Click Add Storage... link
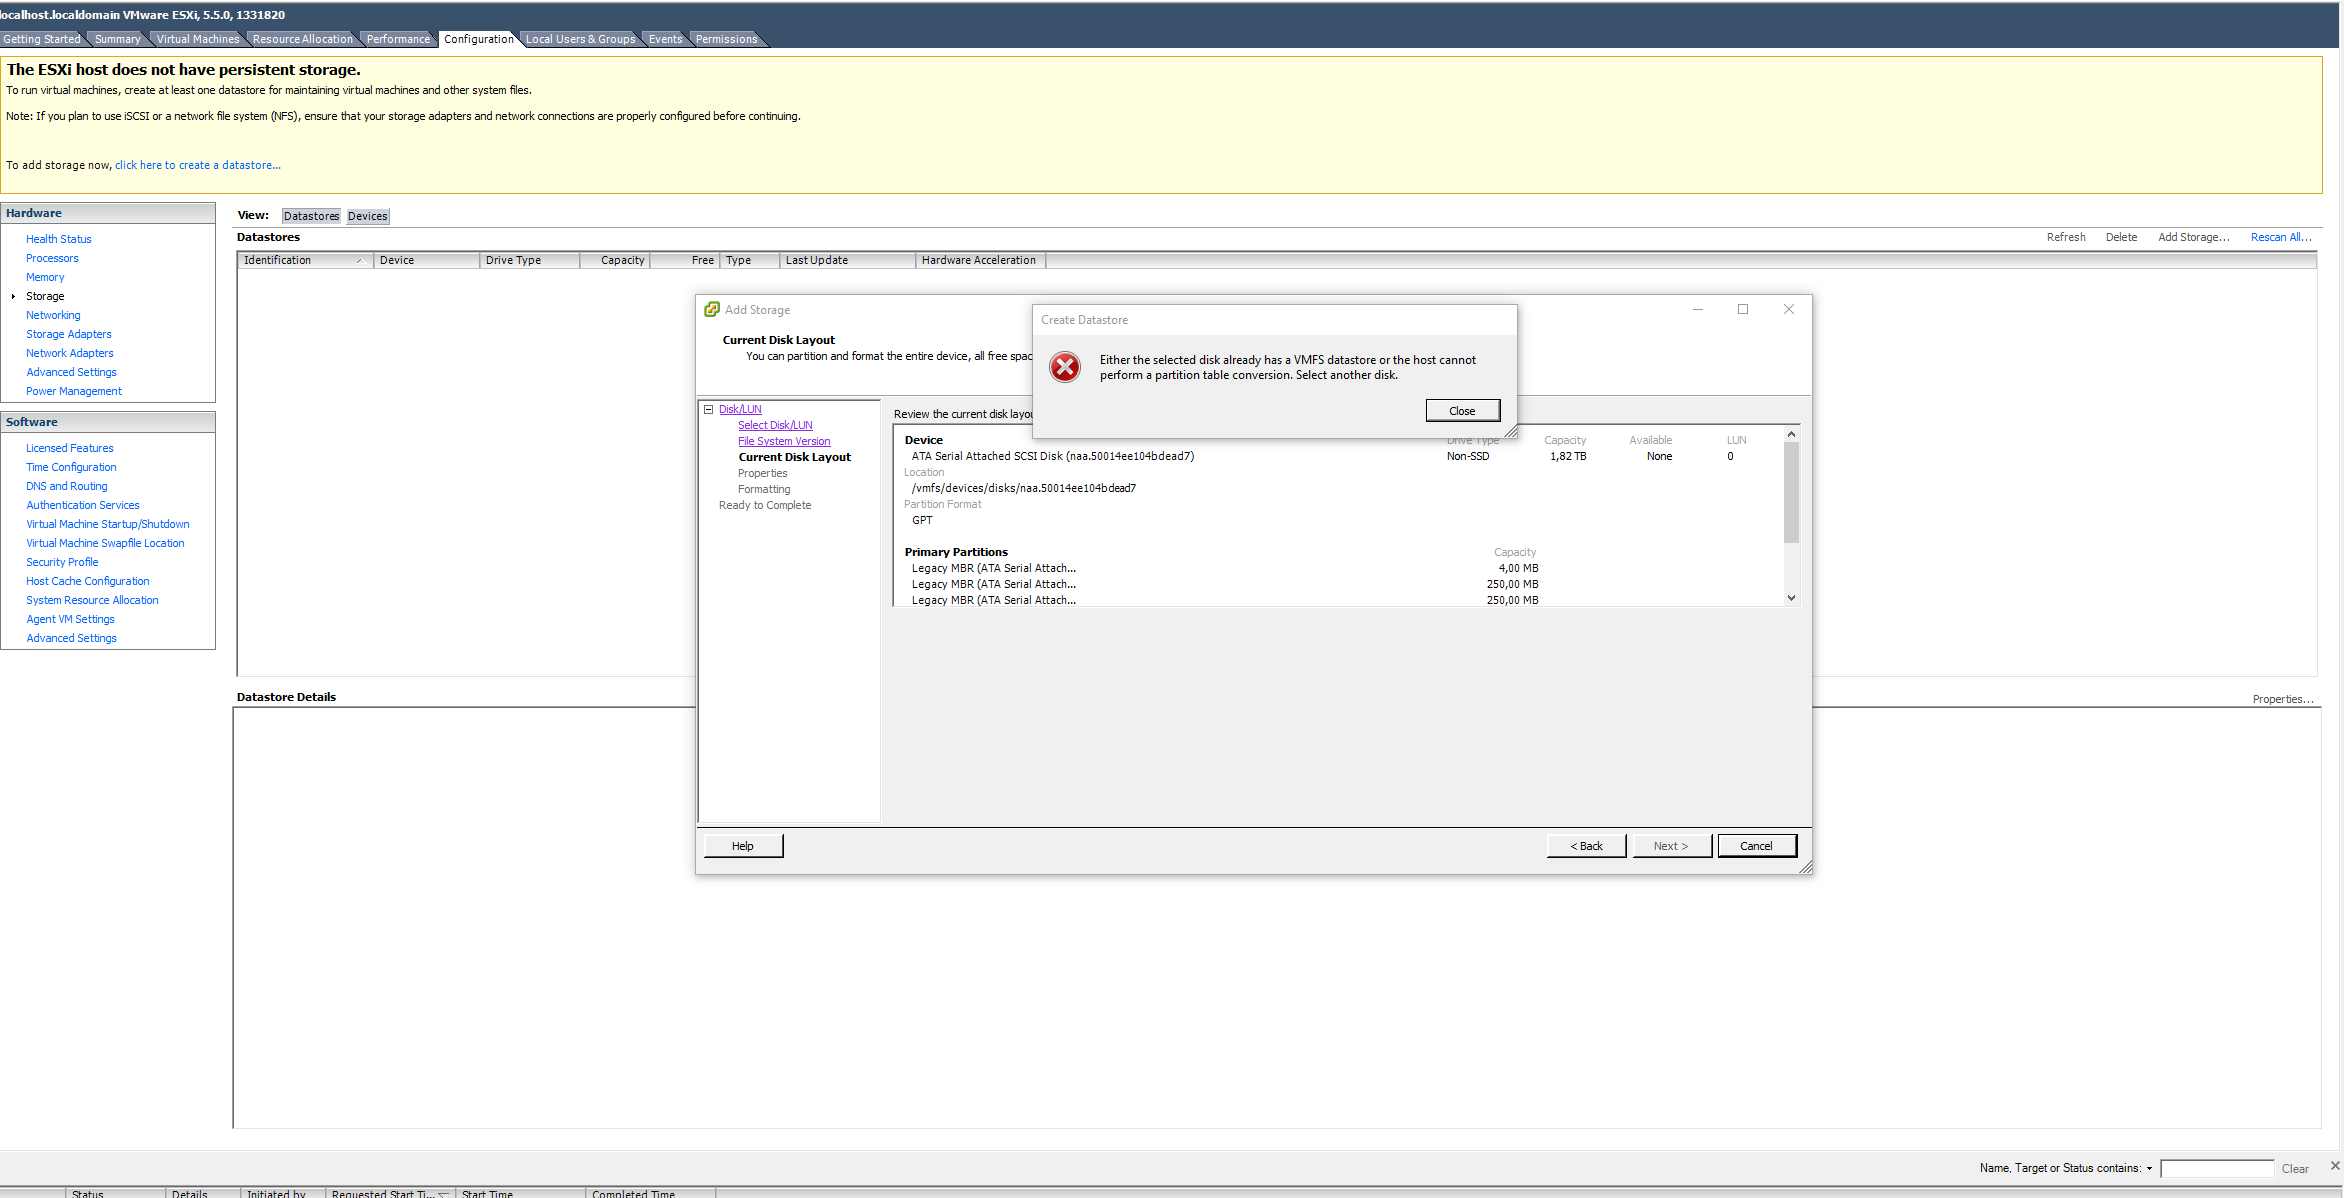2344x1198 pixels. (2194, 237)
